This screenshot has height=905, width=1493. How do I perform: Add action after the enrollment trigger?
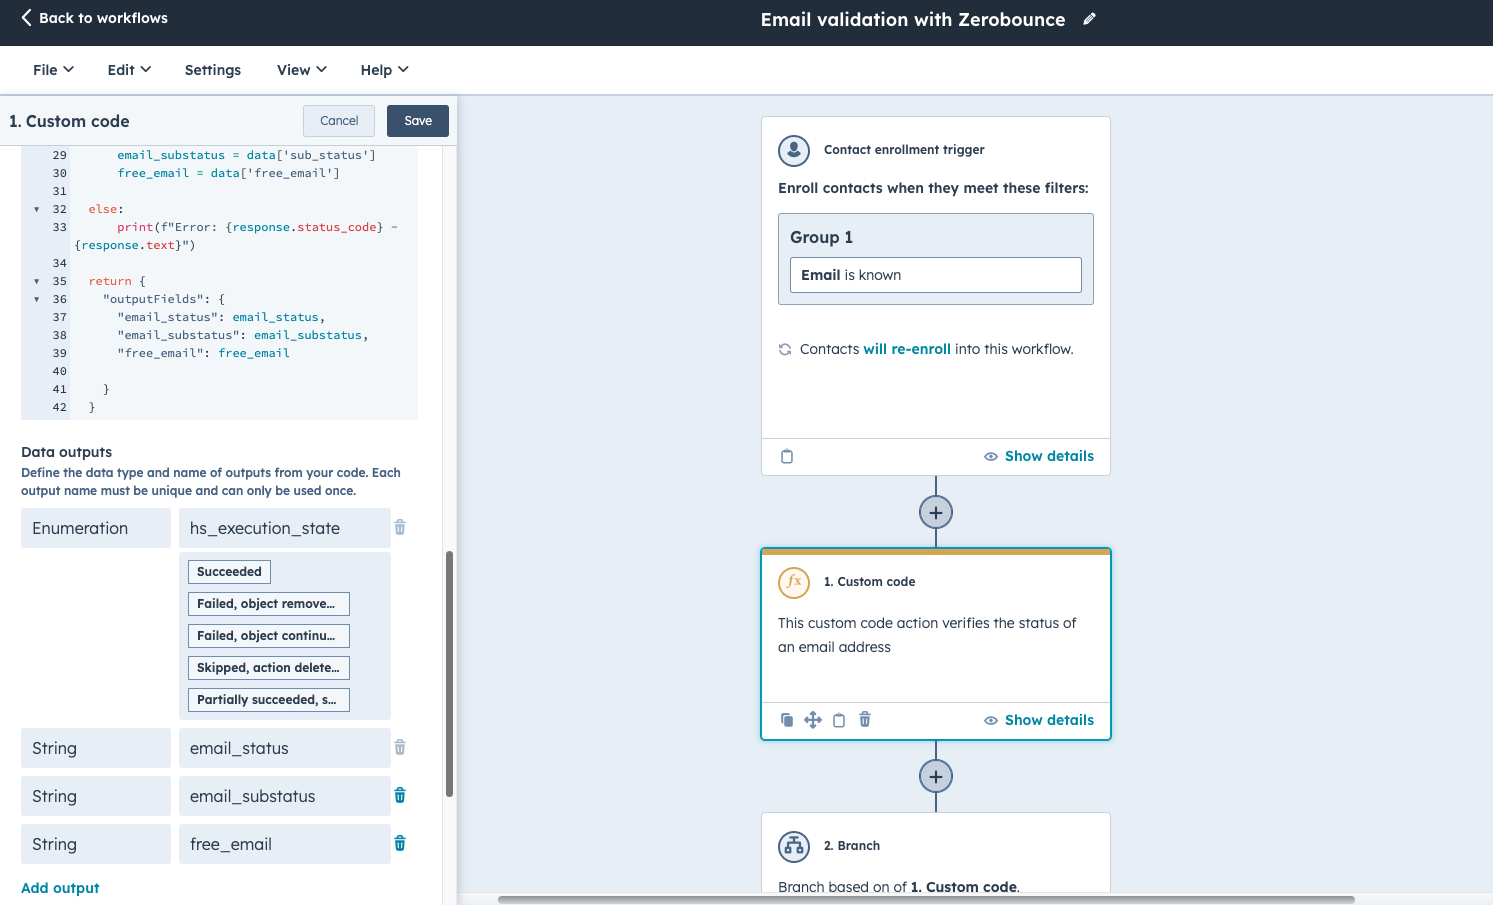pyautogui.click(x=936, y=512)
